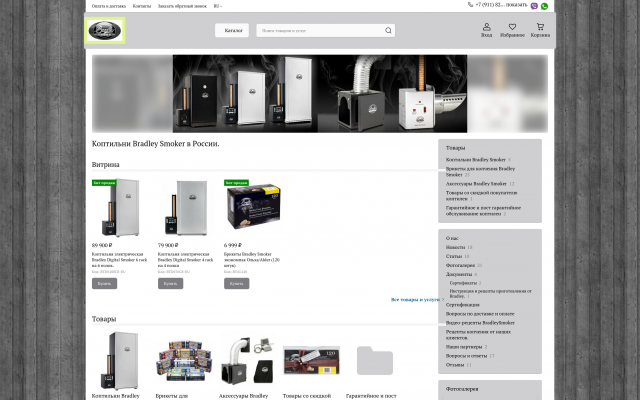Open Alder briquettes box product image
Screen dimensions: 640x400
(253, 206)
